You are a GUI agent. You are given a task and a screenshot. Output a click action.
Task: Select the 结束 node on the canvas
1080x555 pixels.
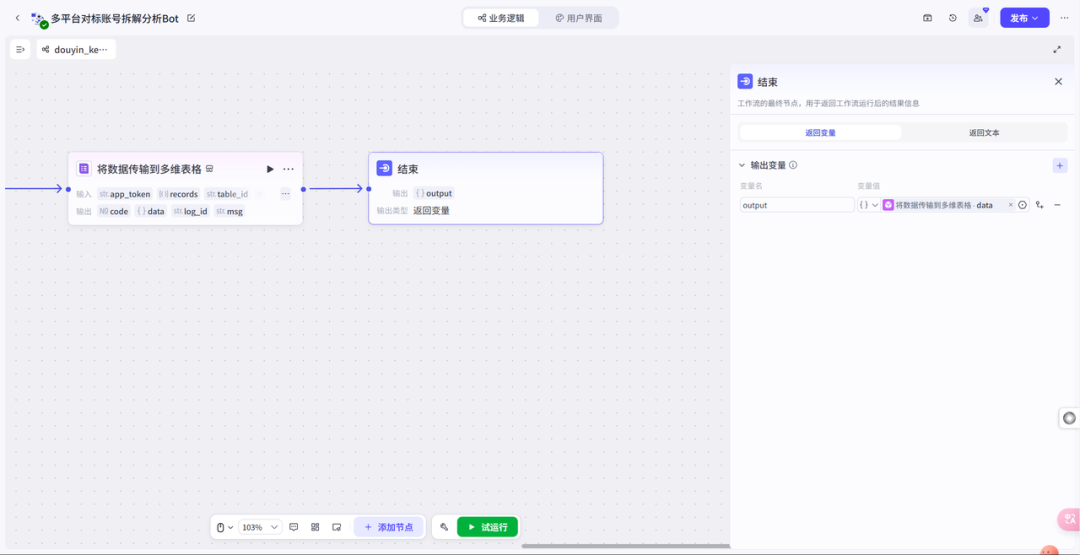click(486, 188)
